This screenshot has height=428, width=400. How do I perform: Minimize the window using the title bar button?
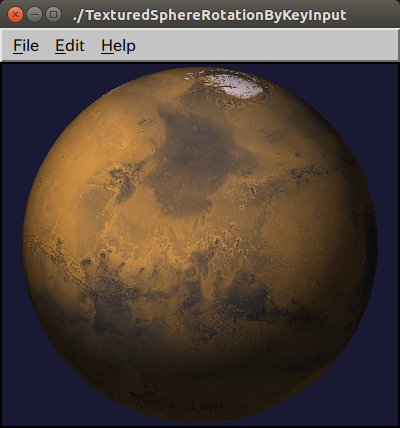point(34,15)
